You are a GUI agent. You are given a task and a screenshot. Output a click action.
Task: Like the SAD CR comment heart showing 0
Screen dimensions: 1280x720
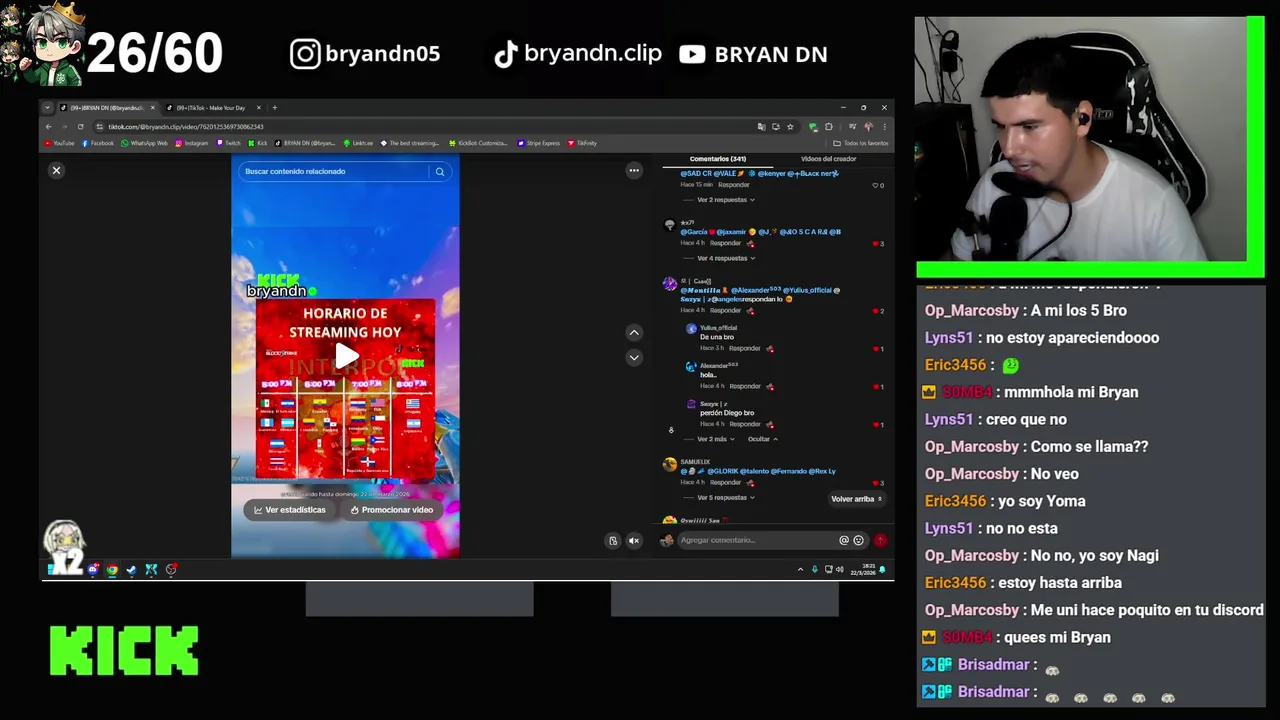tap(877, 185)
